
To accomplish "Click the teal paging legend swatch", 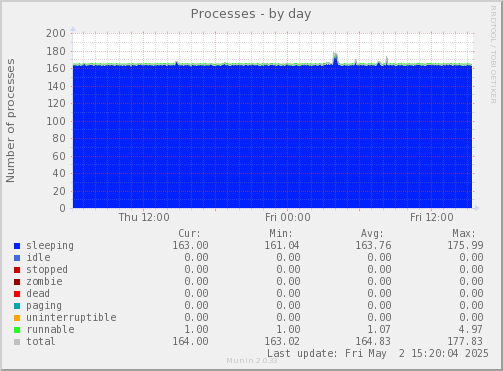I will pyautogui.click(x=17, y=306).
